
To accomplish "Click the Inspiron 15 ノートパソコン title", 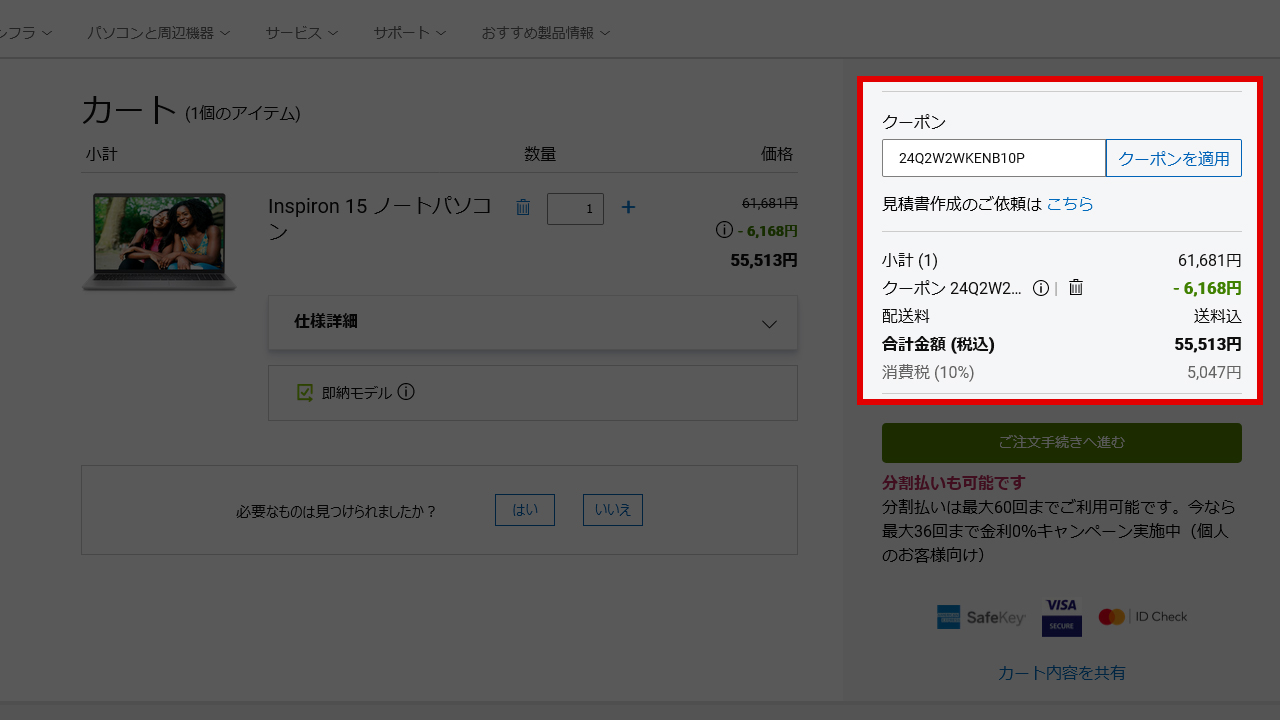I will point(380,219).
